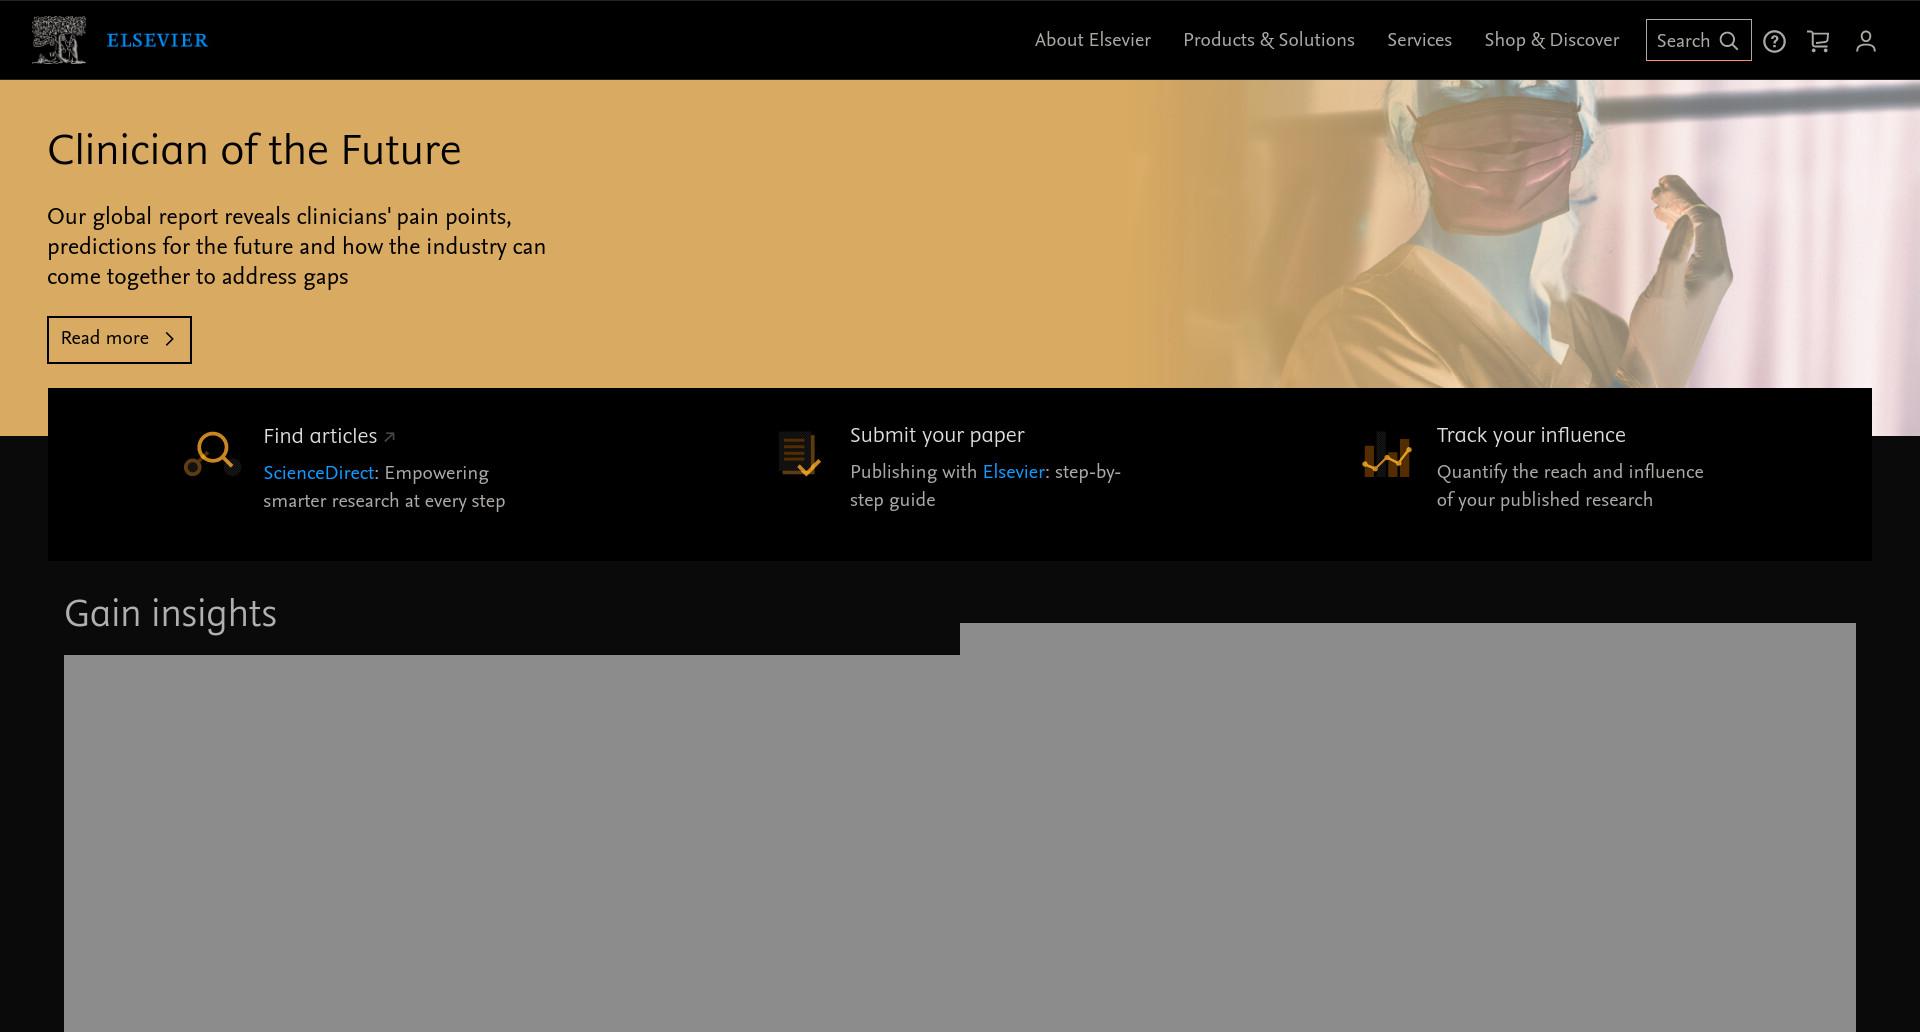Open the Elsevier wordmark home link
The image size is (1920, 1032).
pos(157,41)
